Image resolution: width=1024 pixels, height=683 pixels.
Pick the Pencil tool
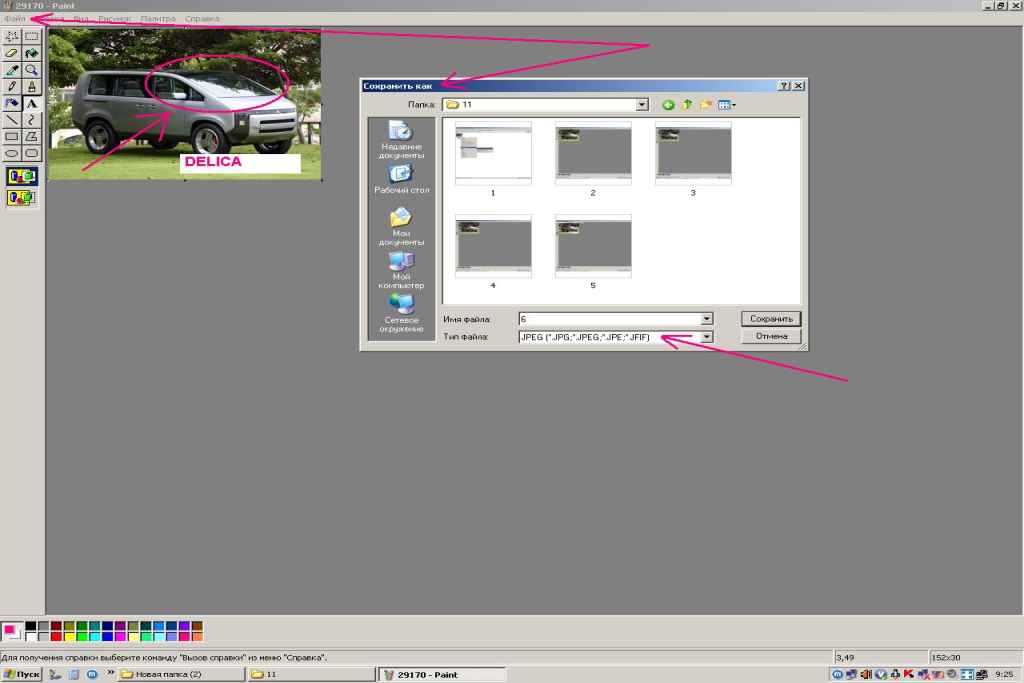pyautogui.click(x=12, y=87)
